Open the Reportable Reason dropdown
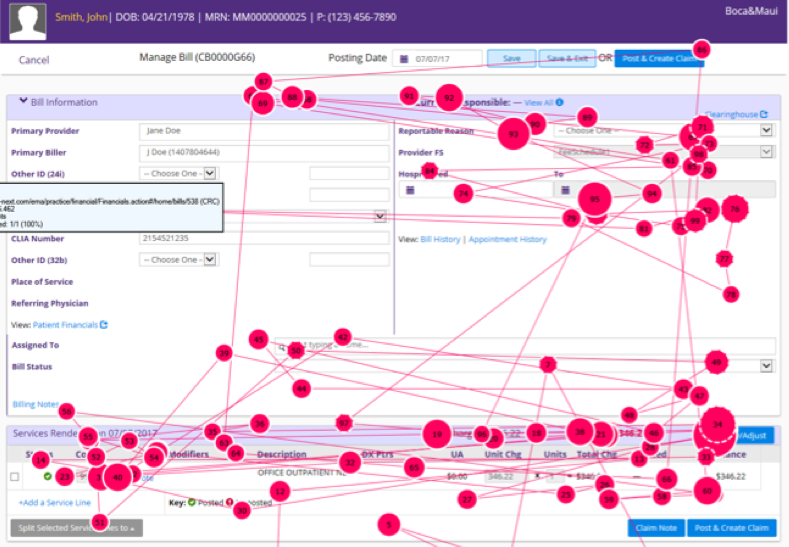Viewport: 789px width, 547px height. pyautogui.click(x=663, y=130)
